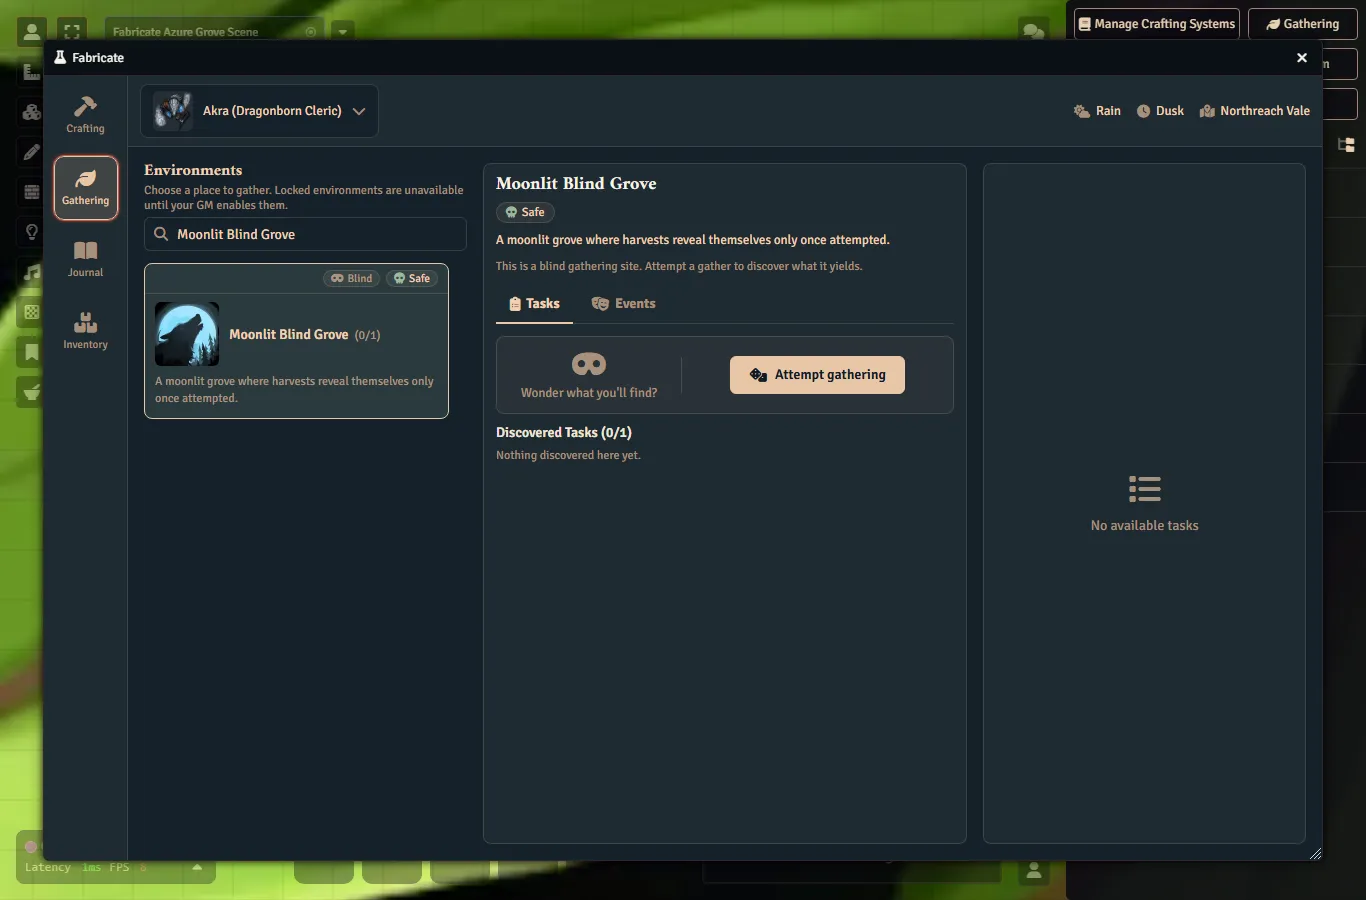Open token controls in Foundry left toolbar

point(32,32)
